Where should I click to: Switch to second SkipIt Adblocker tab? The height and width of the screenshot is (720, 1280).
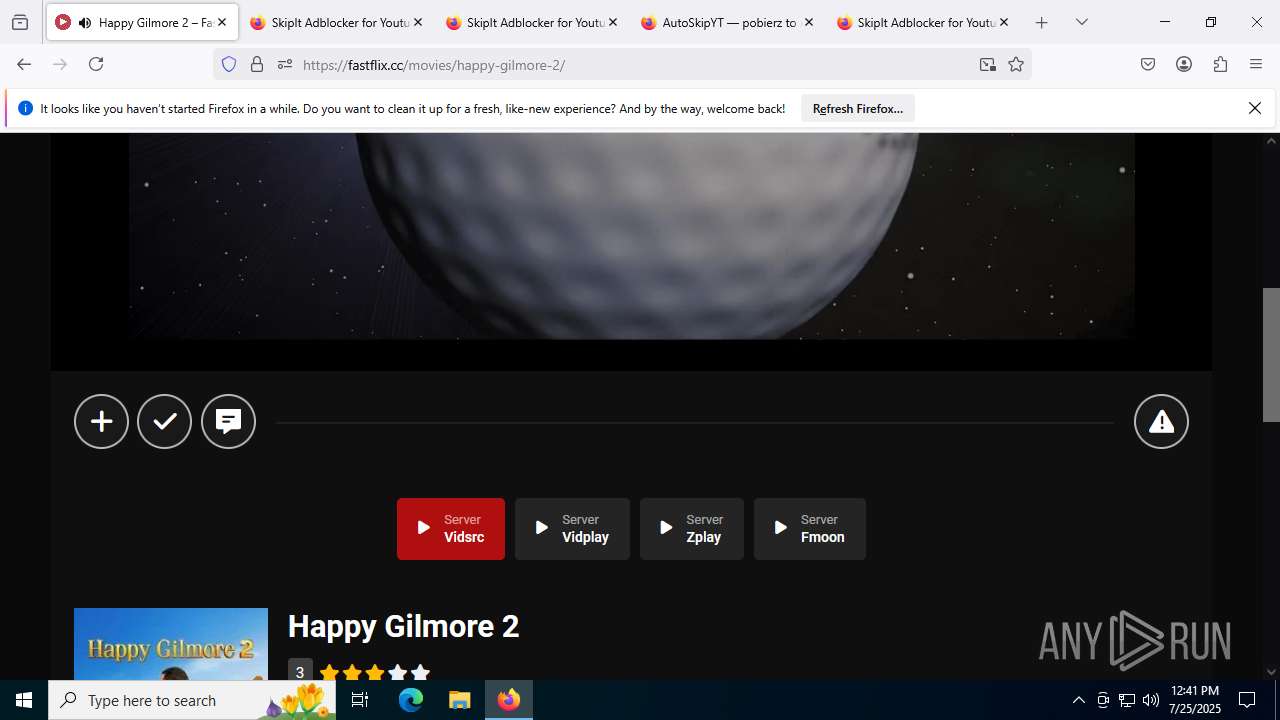[x=532, y=22]
